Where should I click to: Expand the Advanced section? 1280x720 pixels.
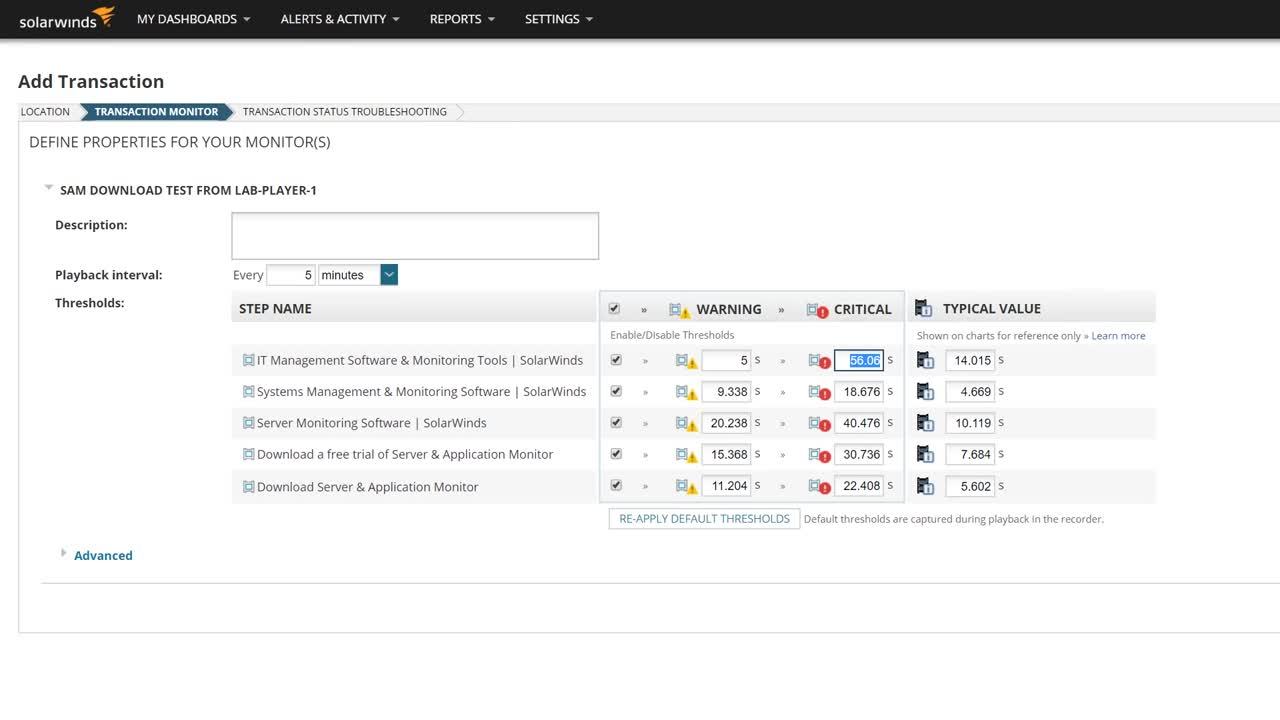[x=102, y=556]
